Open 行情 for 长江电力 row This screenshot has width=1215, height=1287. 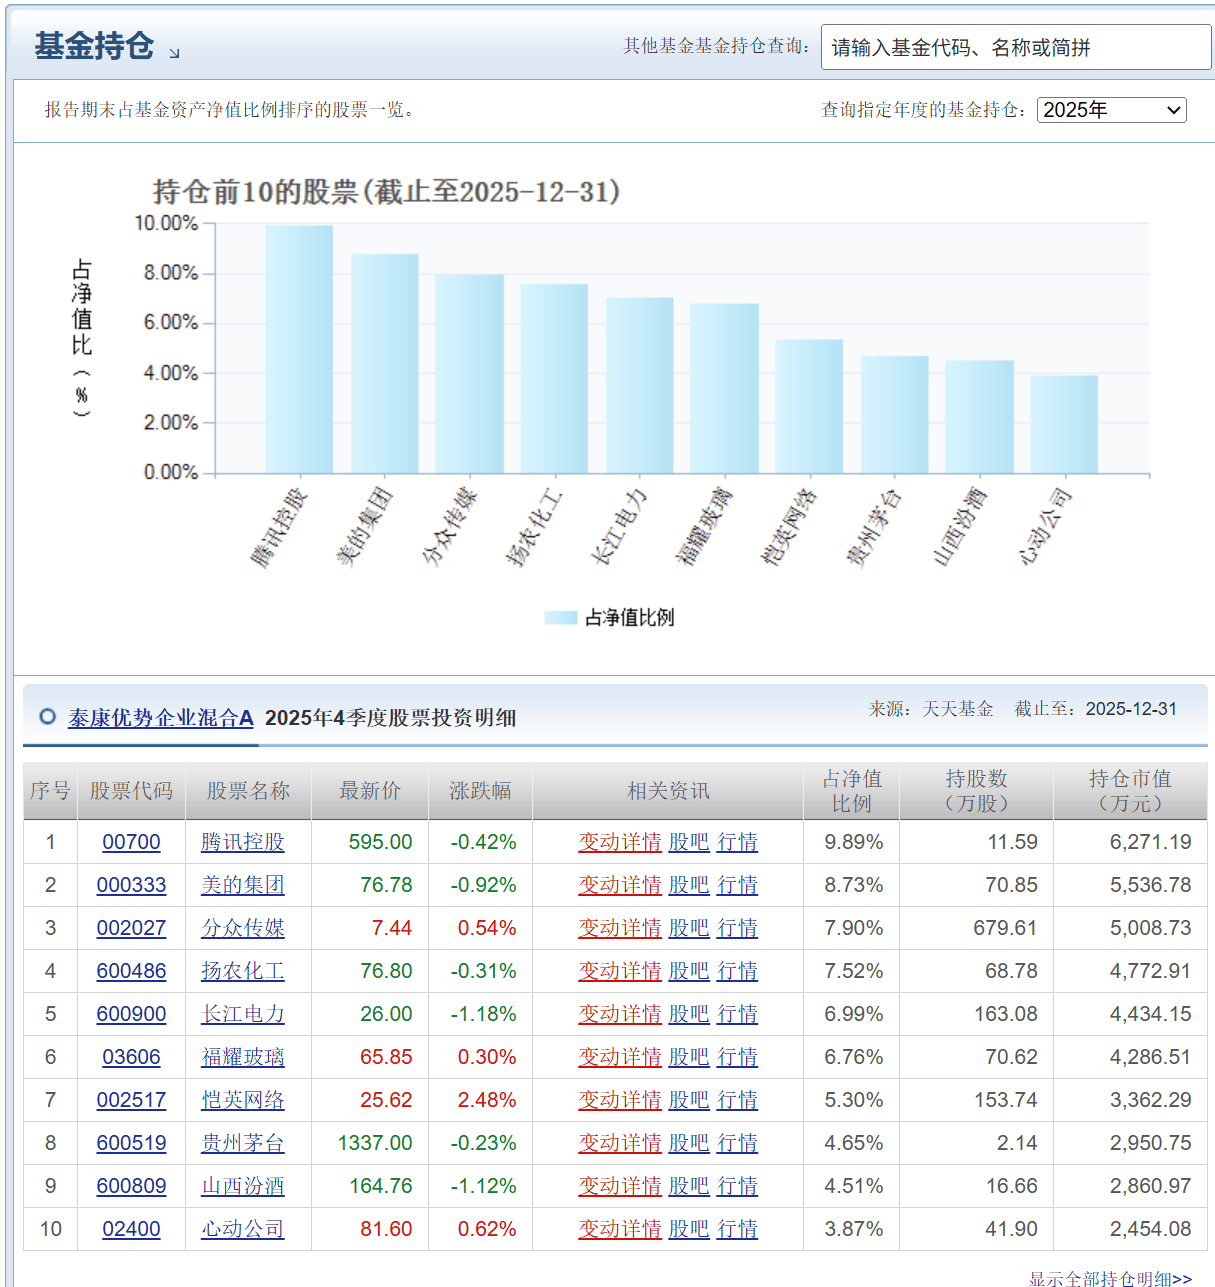click(x=737, y=1014)
